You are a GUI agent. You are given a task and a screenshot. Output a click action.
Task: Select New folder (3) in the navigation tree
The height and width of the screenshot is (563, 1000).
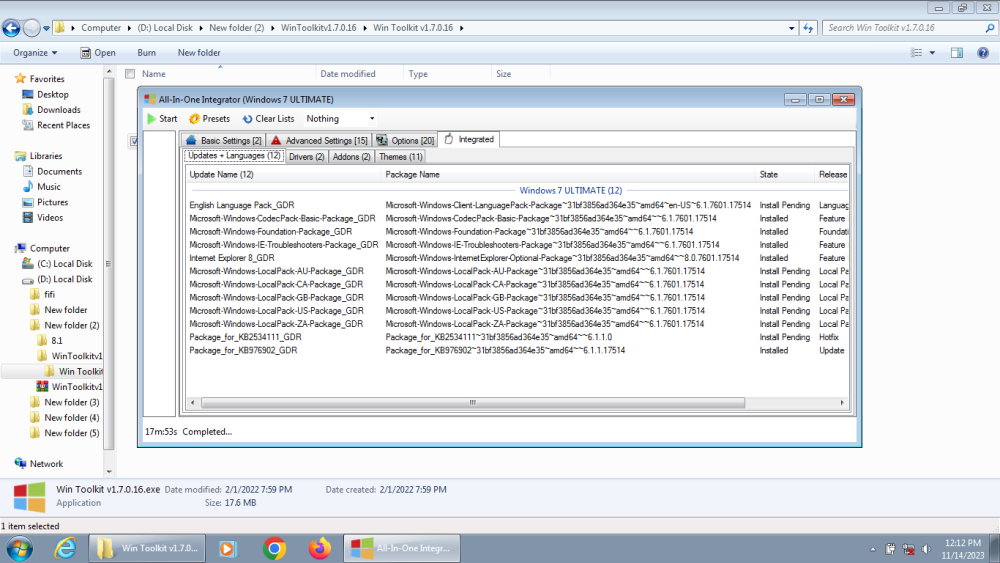coord(64,402)
